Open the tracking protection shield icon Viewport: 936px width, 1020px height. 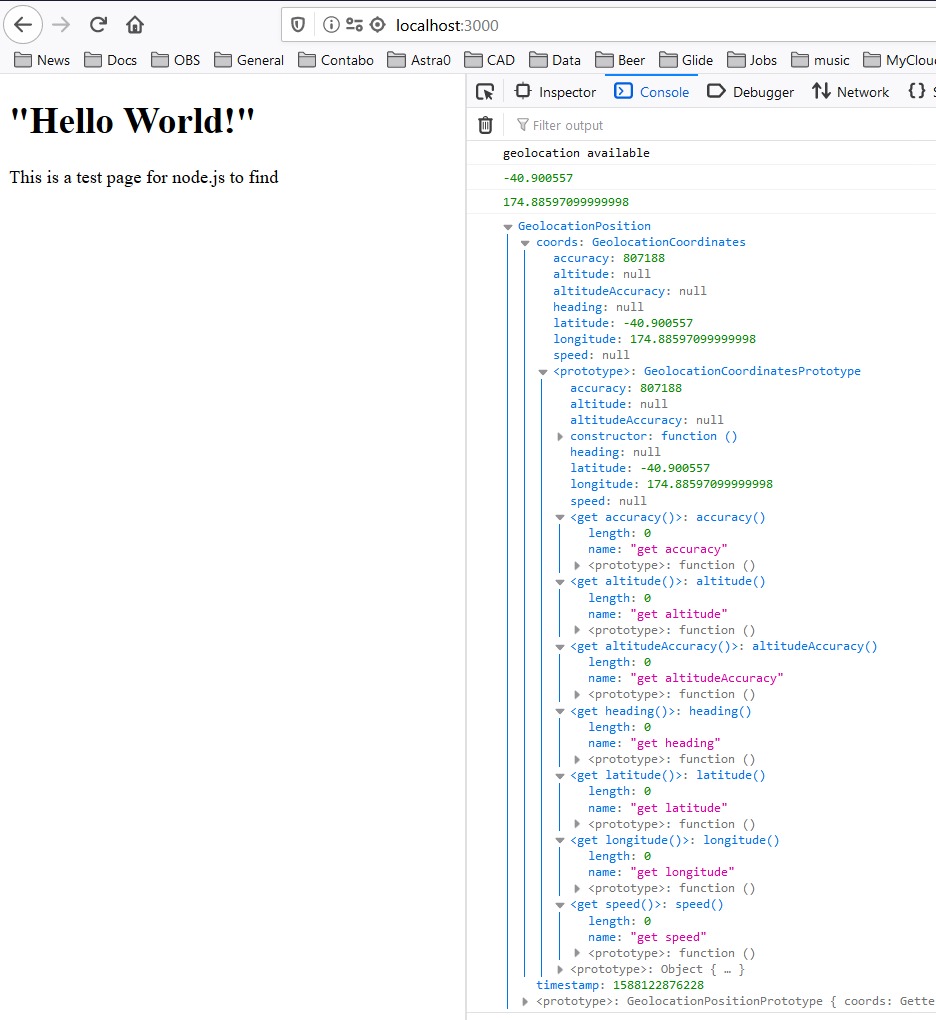pos(298,25)
